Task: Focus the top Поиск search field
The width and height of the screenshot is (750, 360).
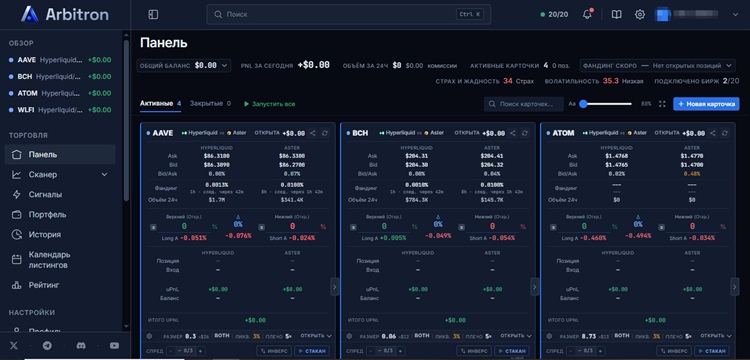Action: 349,14
